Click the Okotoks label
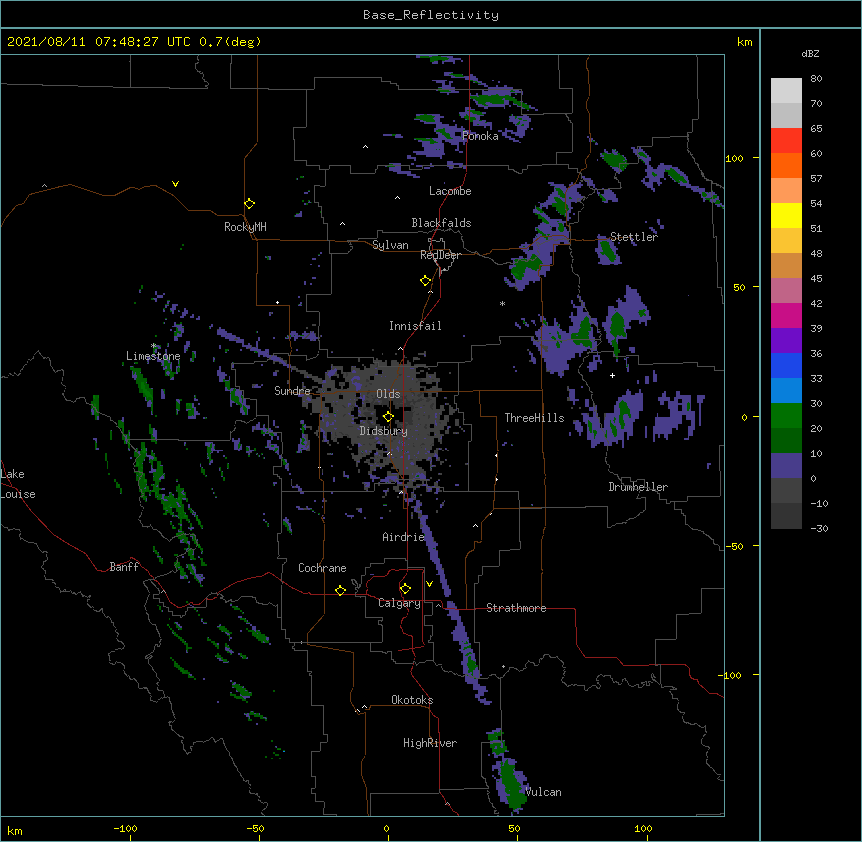 click(412, 700)
